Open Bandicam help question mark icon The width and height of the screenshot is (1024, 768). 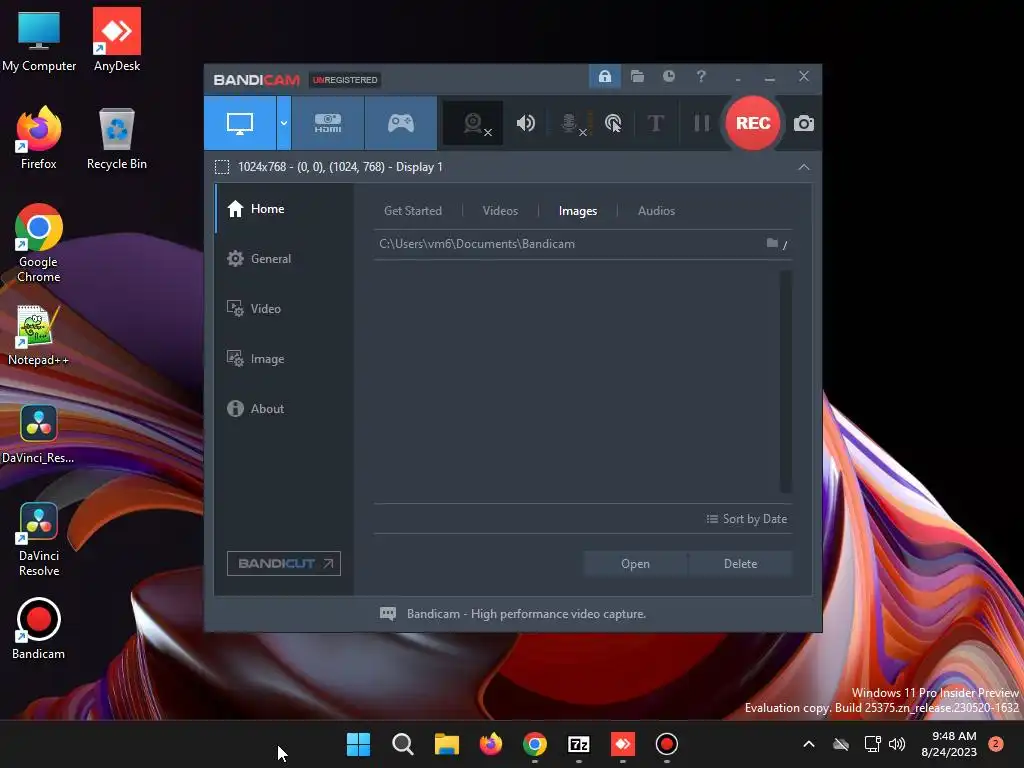click(701, 76)
